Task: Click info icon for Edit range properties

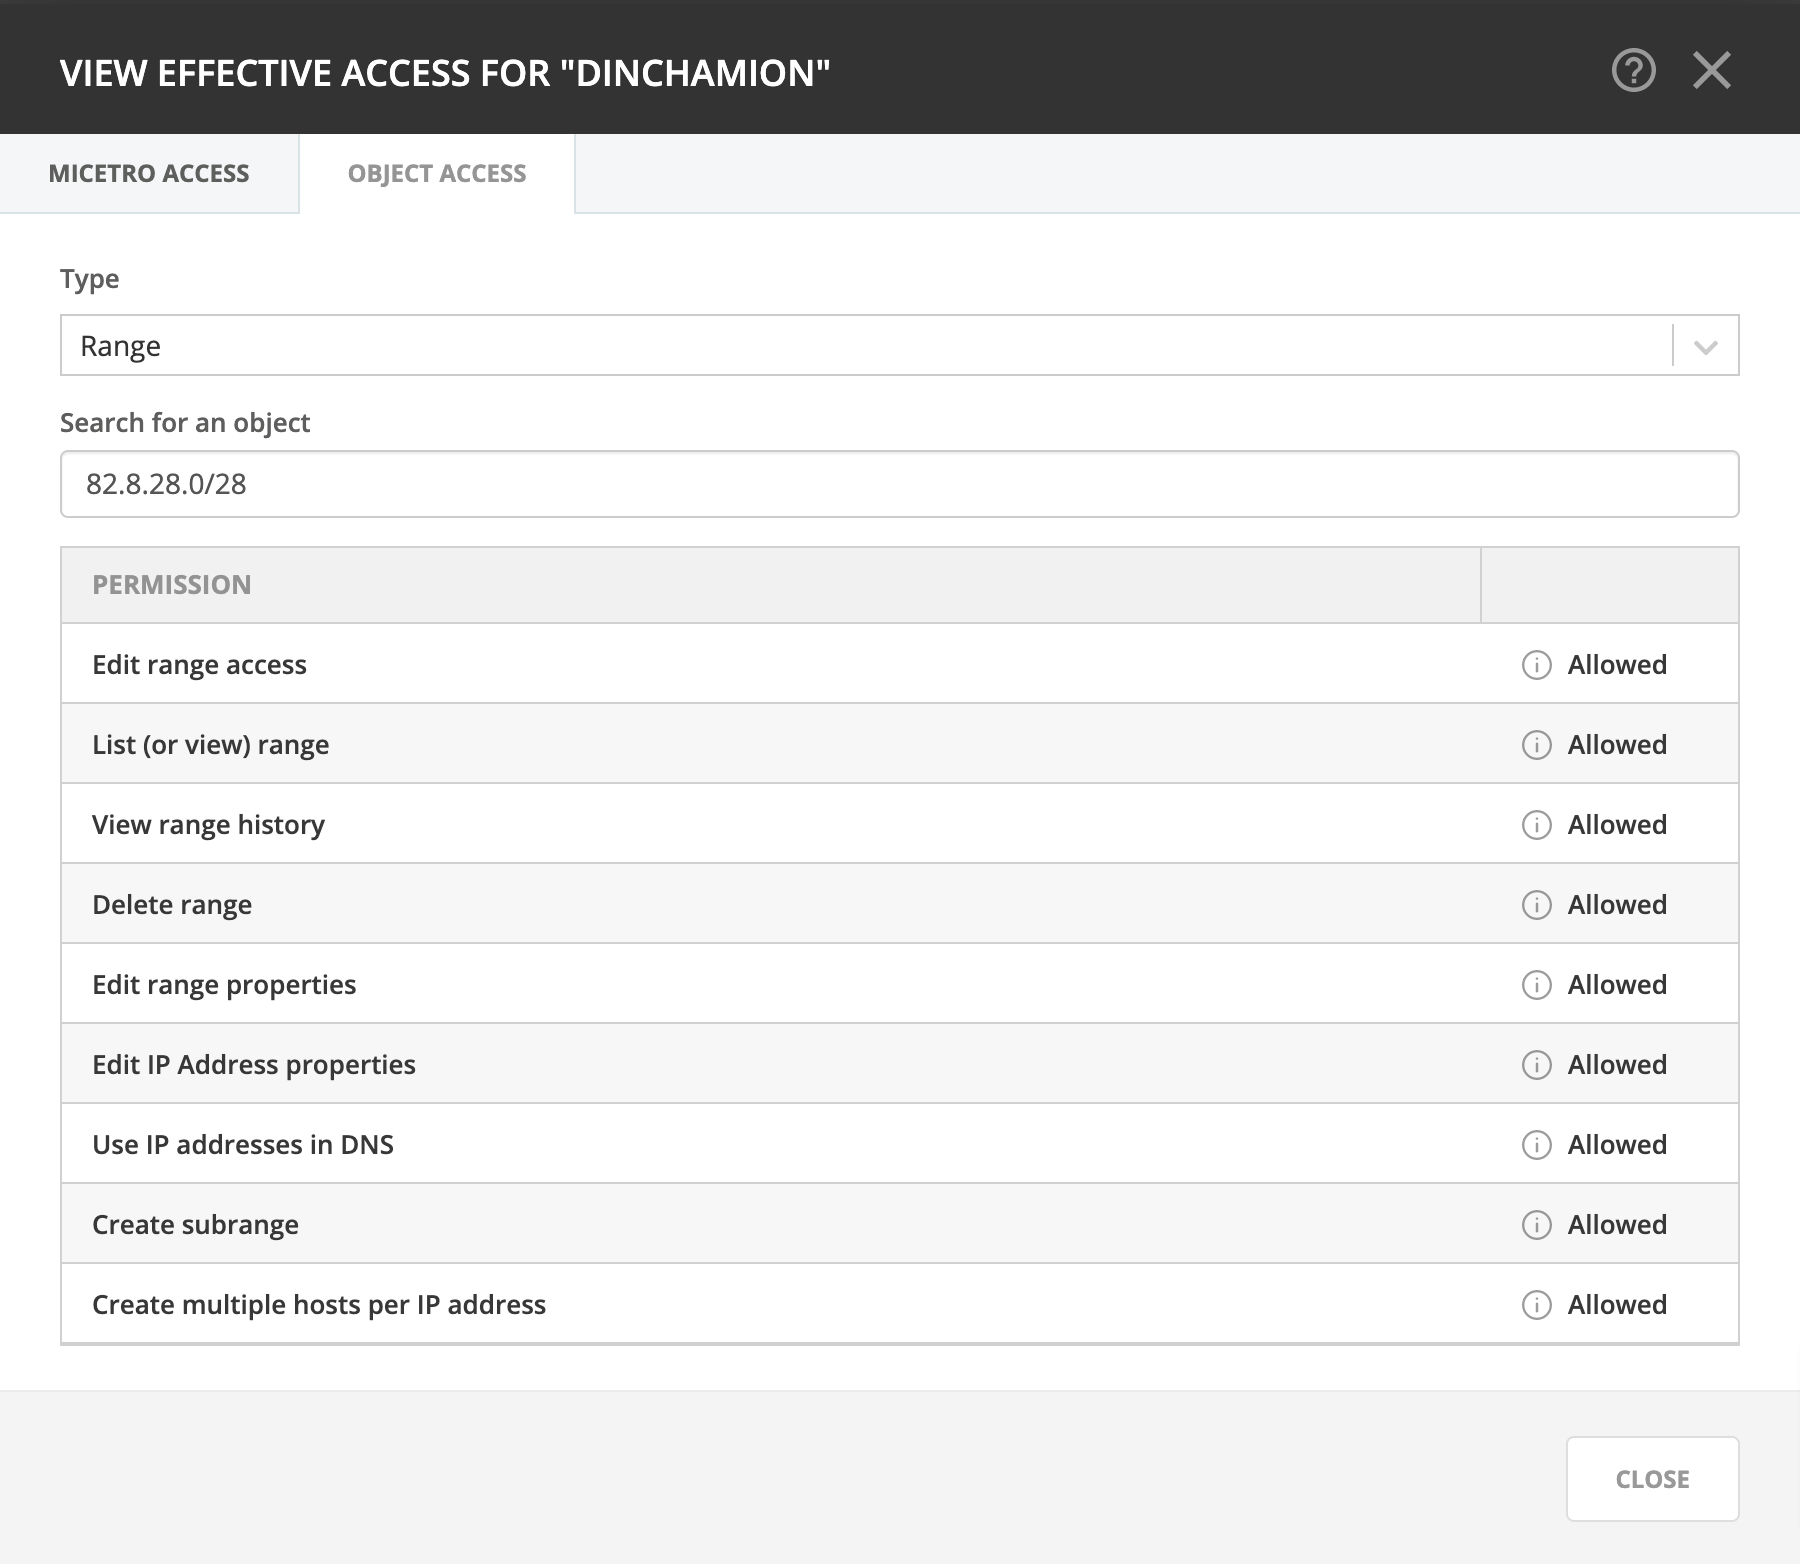Action: coord(1536,985)
